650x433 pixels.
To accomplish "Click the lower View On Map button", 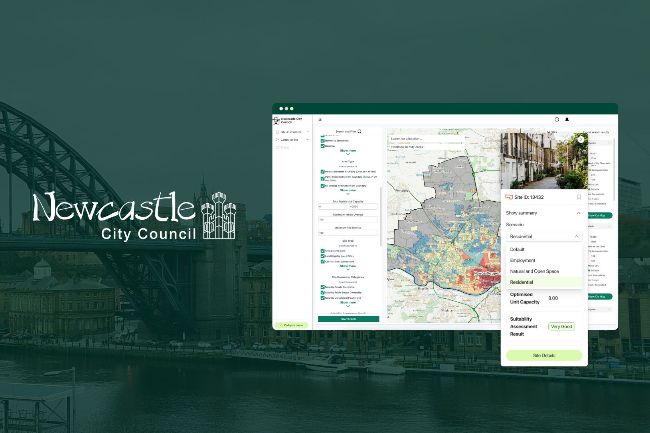I will [x=599, y=297].
